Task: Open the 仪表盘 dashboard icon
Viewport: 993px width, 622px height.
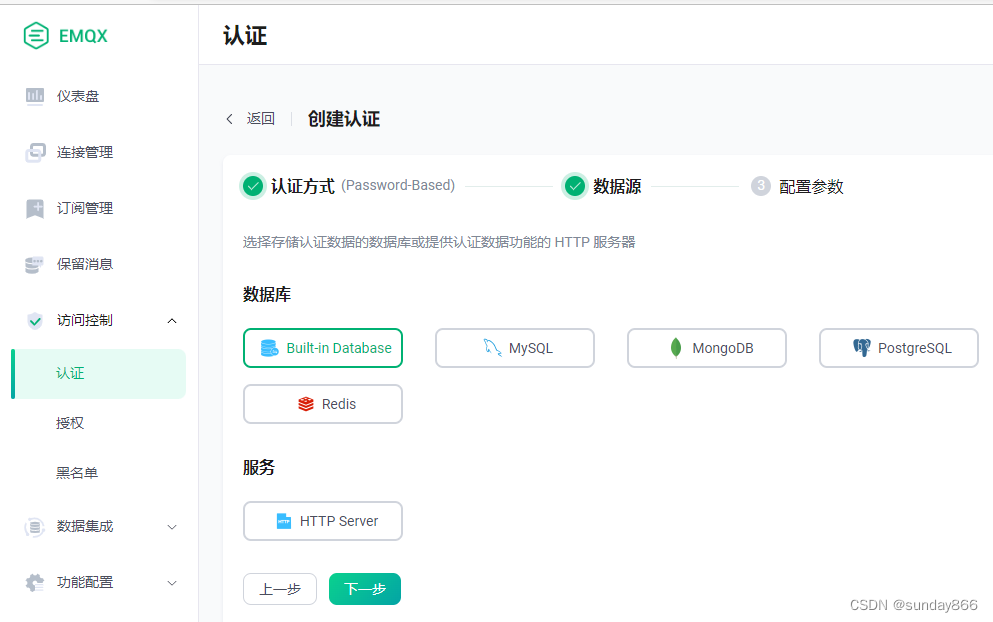Action: 35,95
